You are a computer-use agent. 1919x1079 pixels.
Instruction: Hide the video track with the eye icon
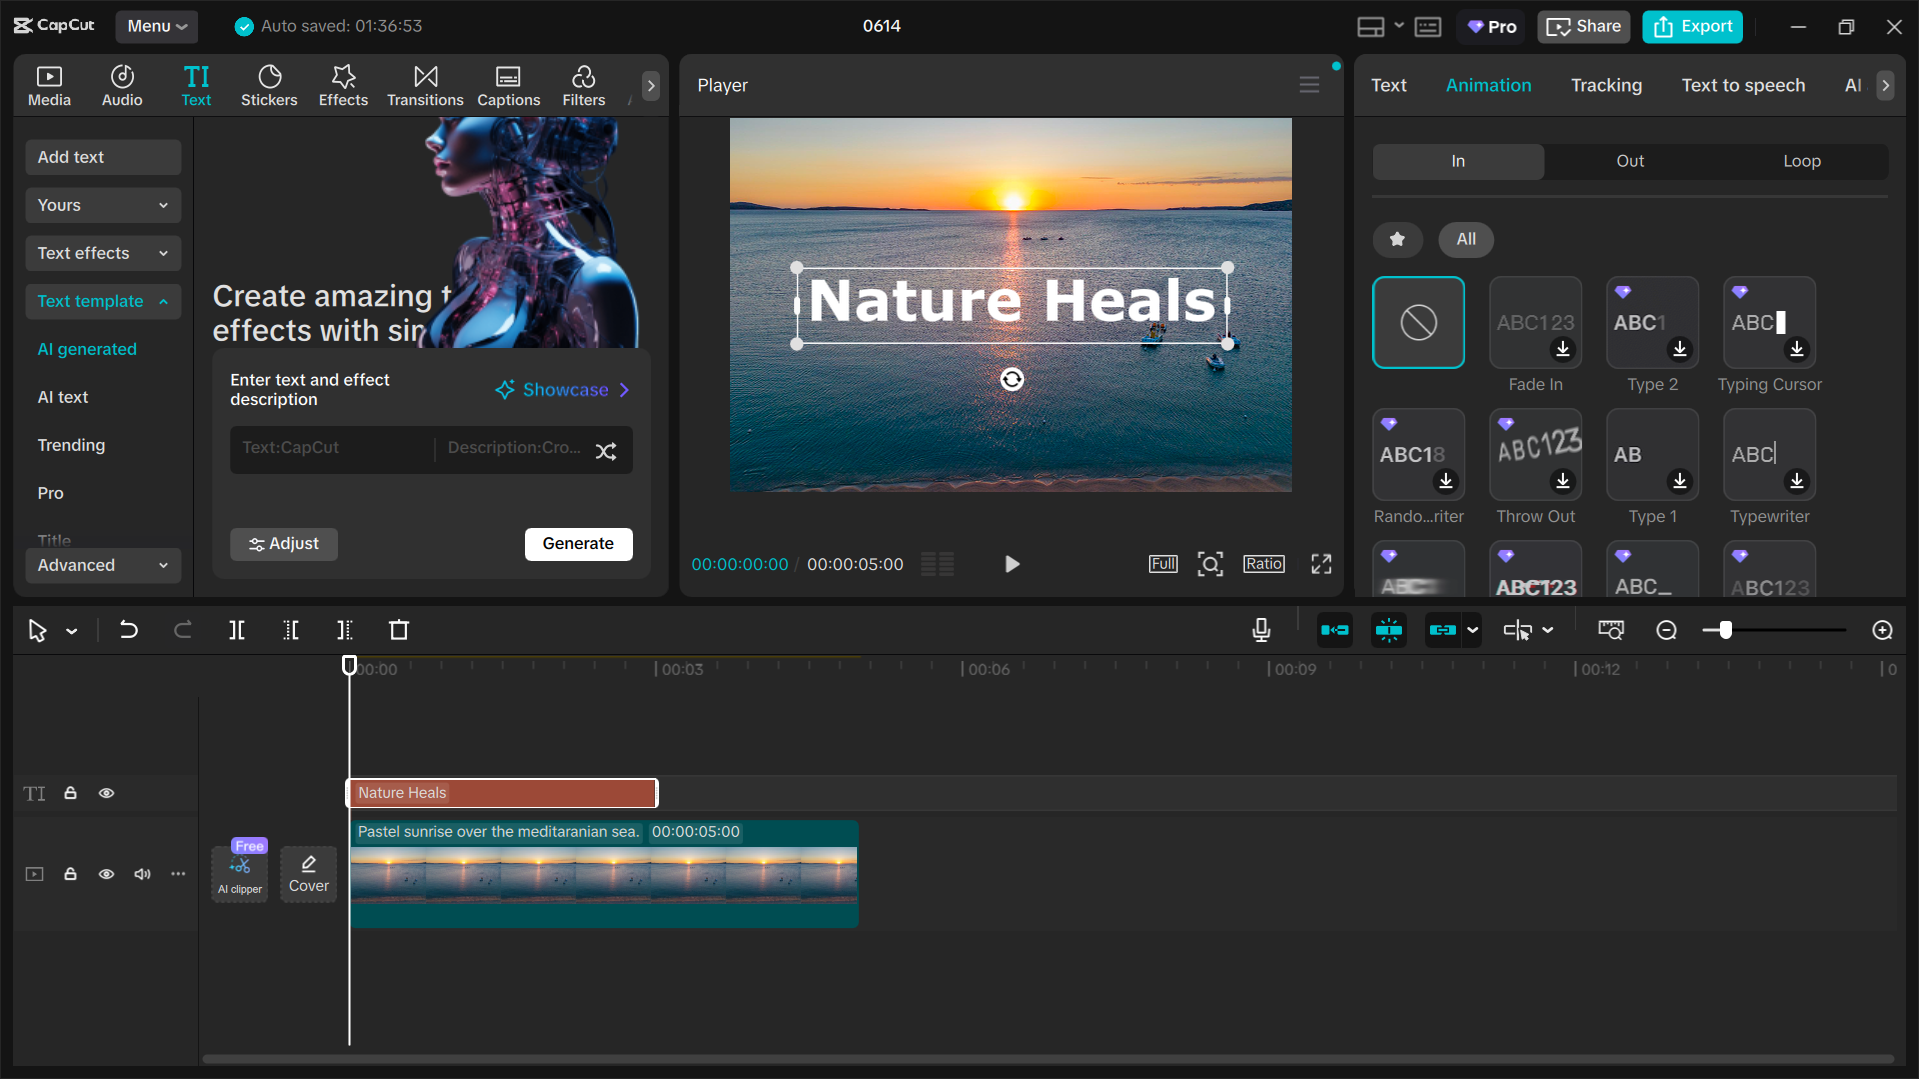point(106,874)
